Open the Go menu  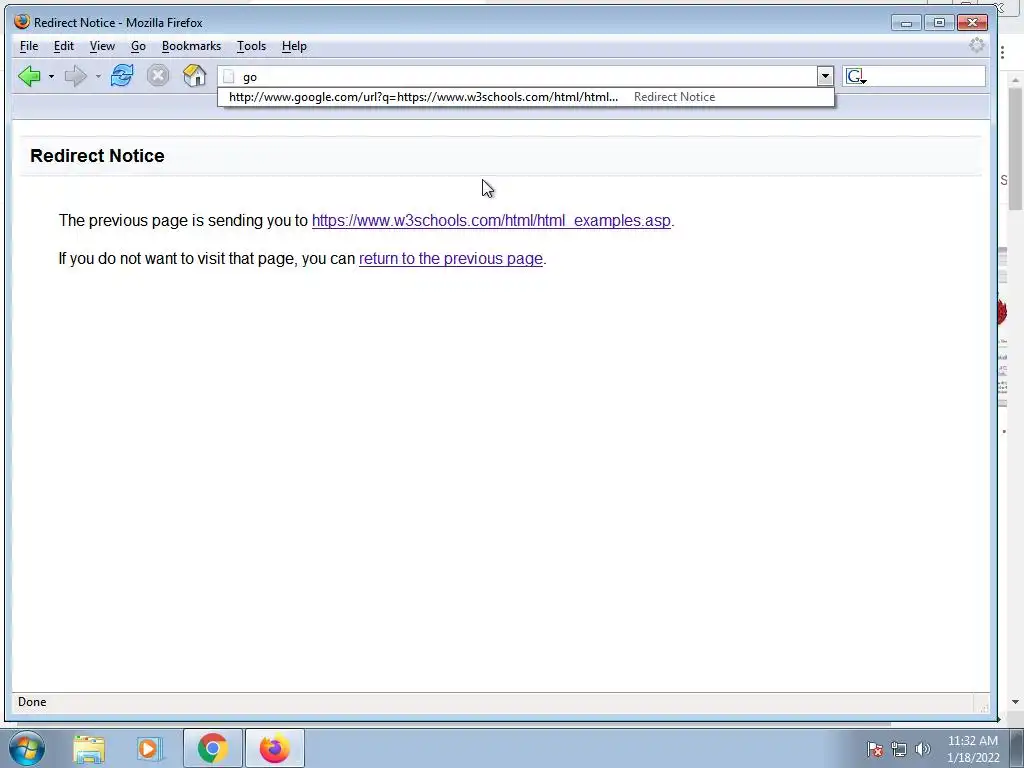tap(138, 46)
